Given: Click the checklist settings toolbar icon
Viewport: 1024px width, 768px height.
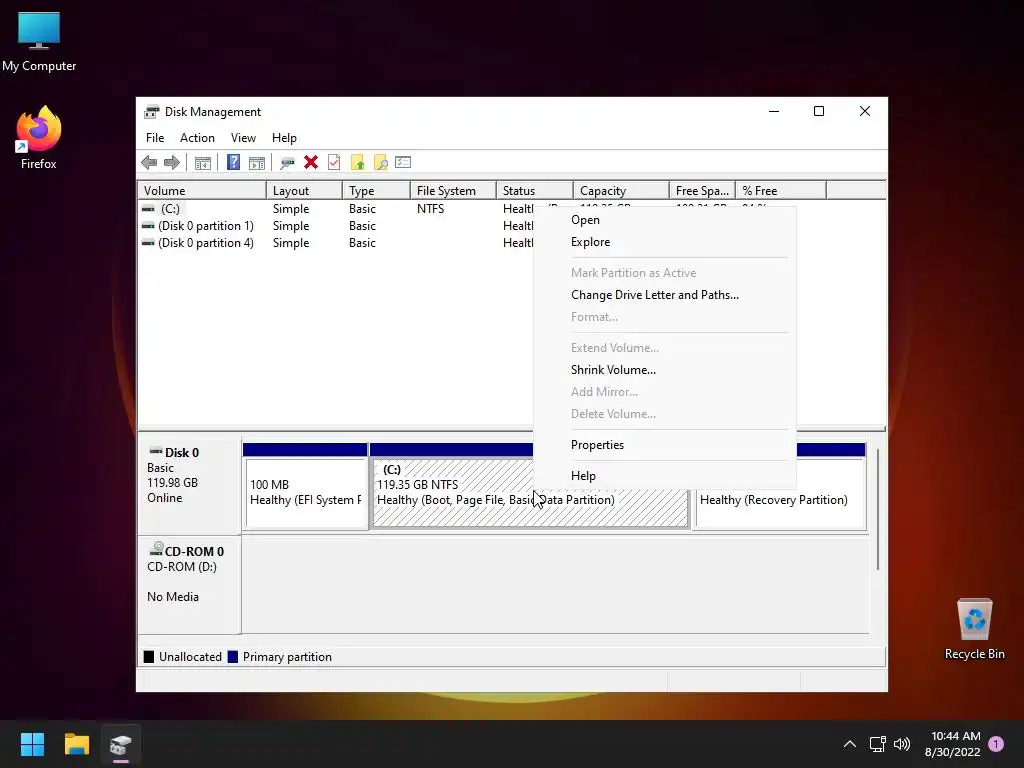Looking at the screenshot, I should point(403,162).
